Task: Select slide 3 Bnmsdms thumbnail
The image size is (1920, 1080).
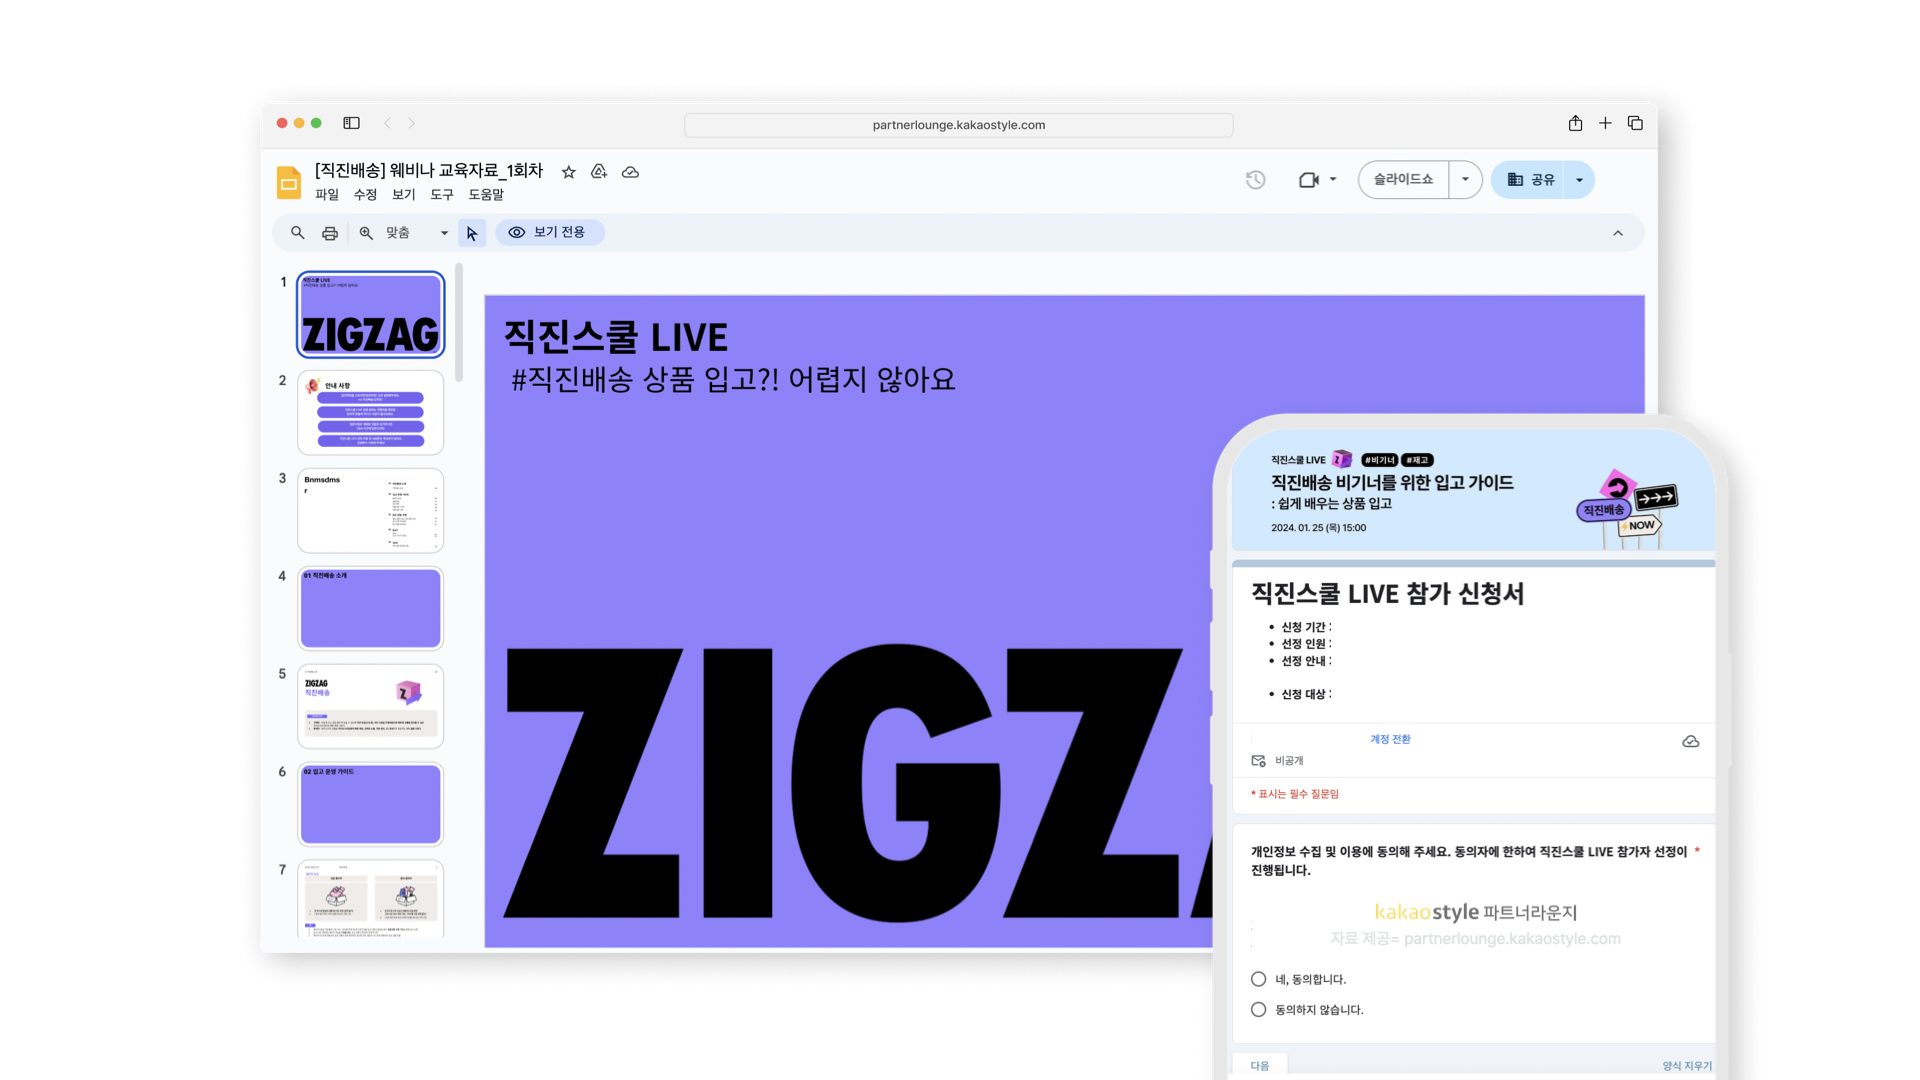Action: click(371, 511)
